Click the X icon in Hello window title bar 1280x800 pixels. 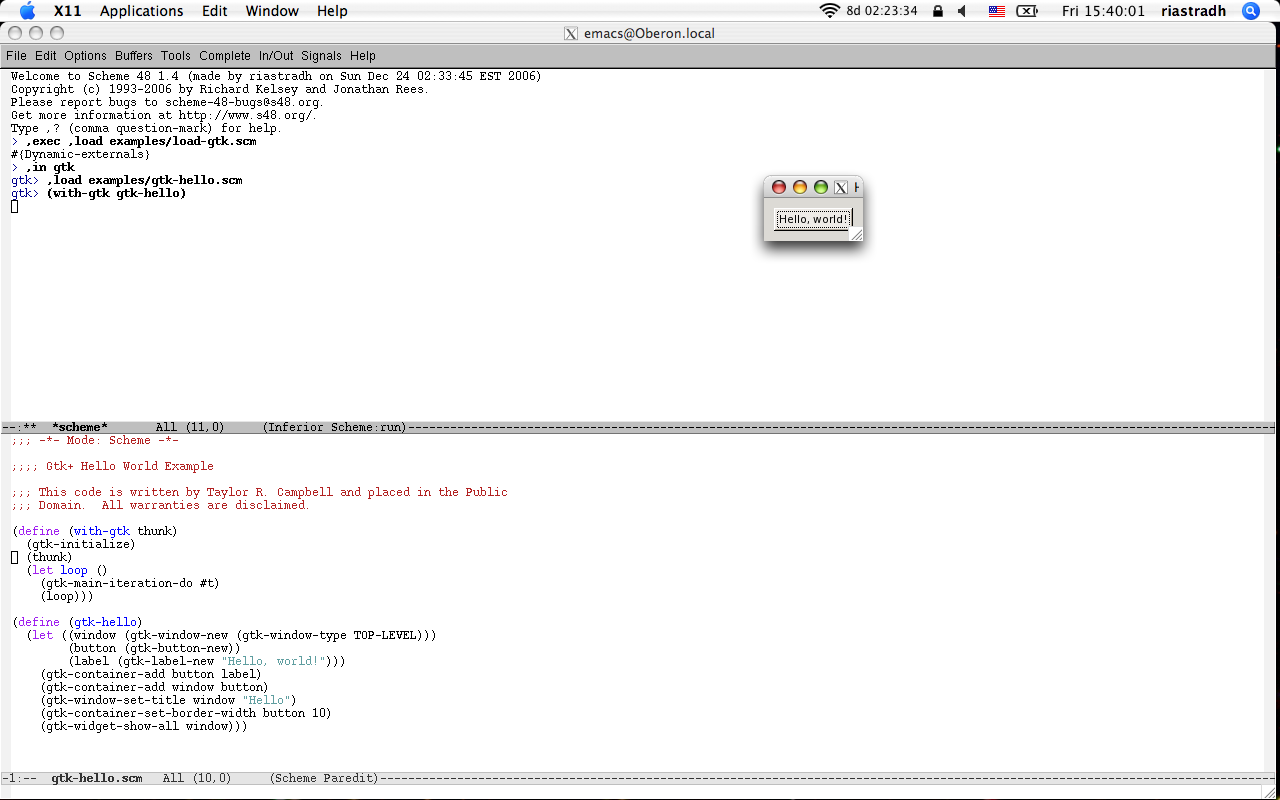[841, 187]
